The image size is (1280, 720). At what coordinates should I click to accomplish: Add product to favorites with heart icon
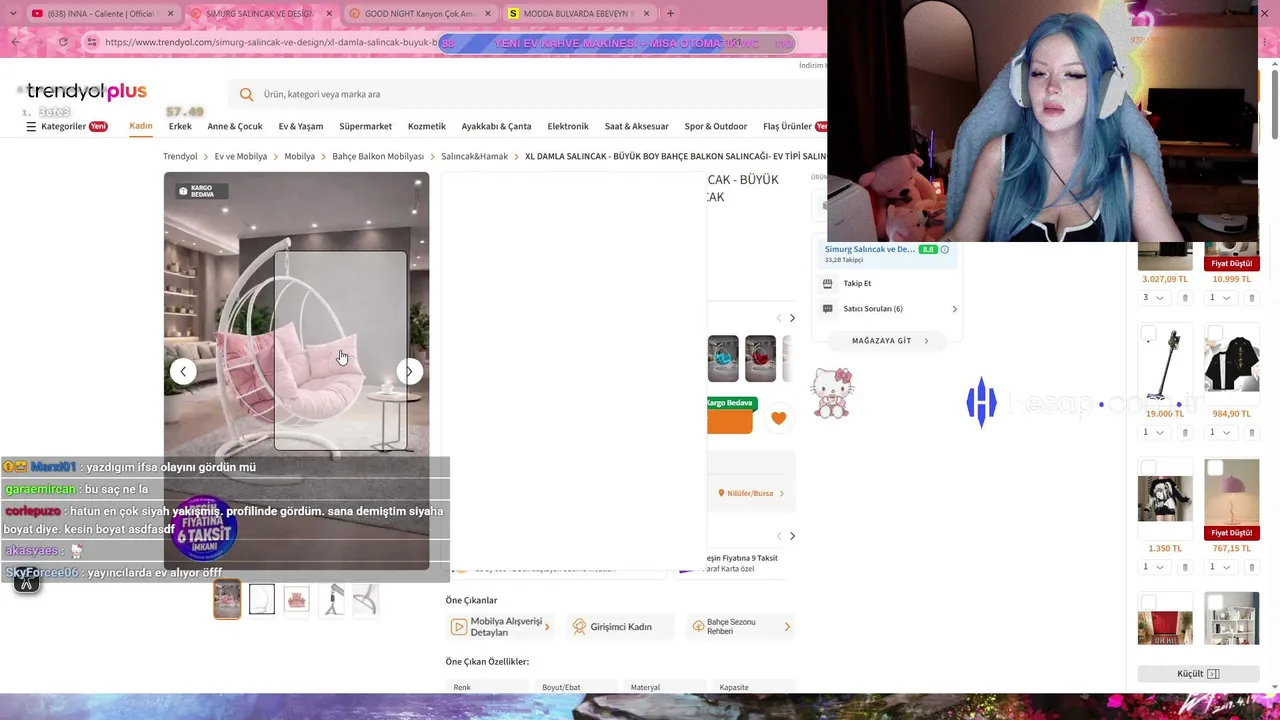point(778,418)
